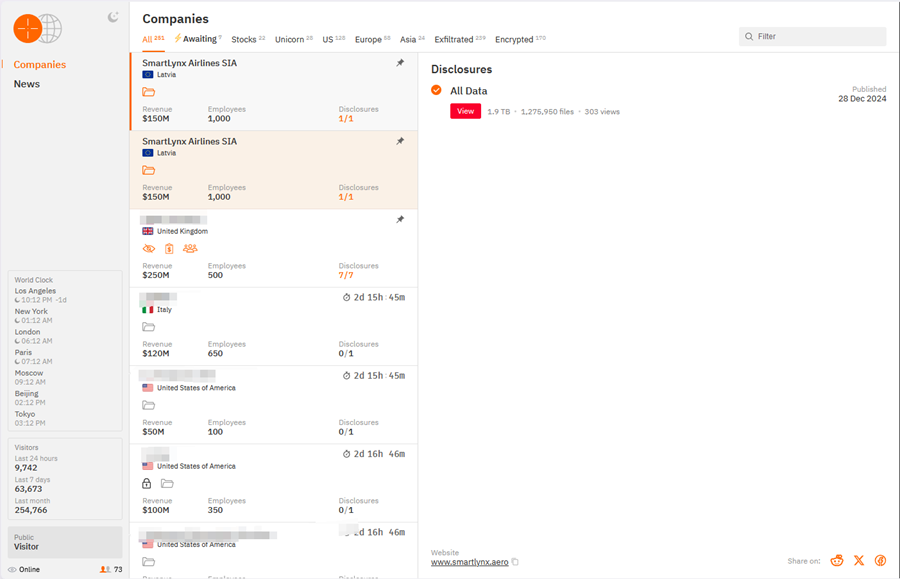Screen dimensions: 900x579
Task: Switch to the Awaiting tab
Action: coord(198,39)
